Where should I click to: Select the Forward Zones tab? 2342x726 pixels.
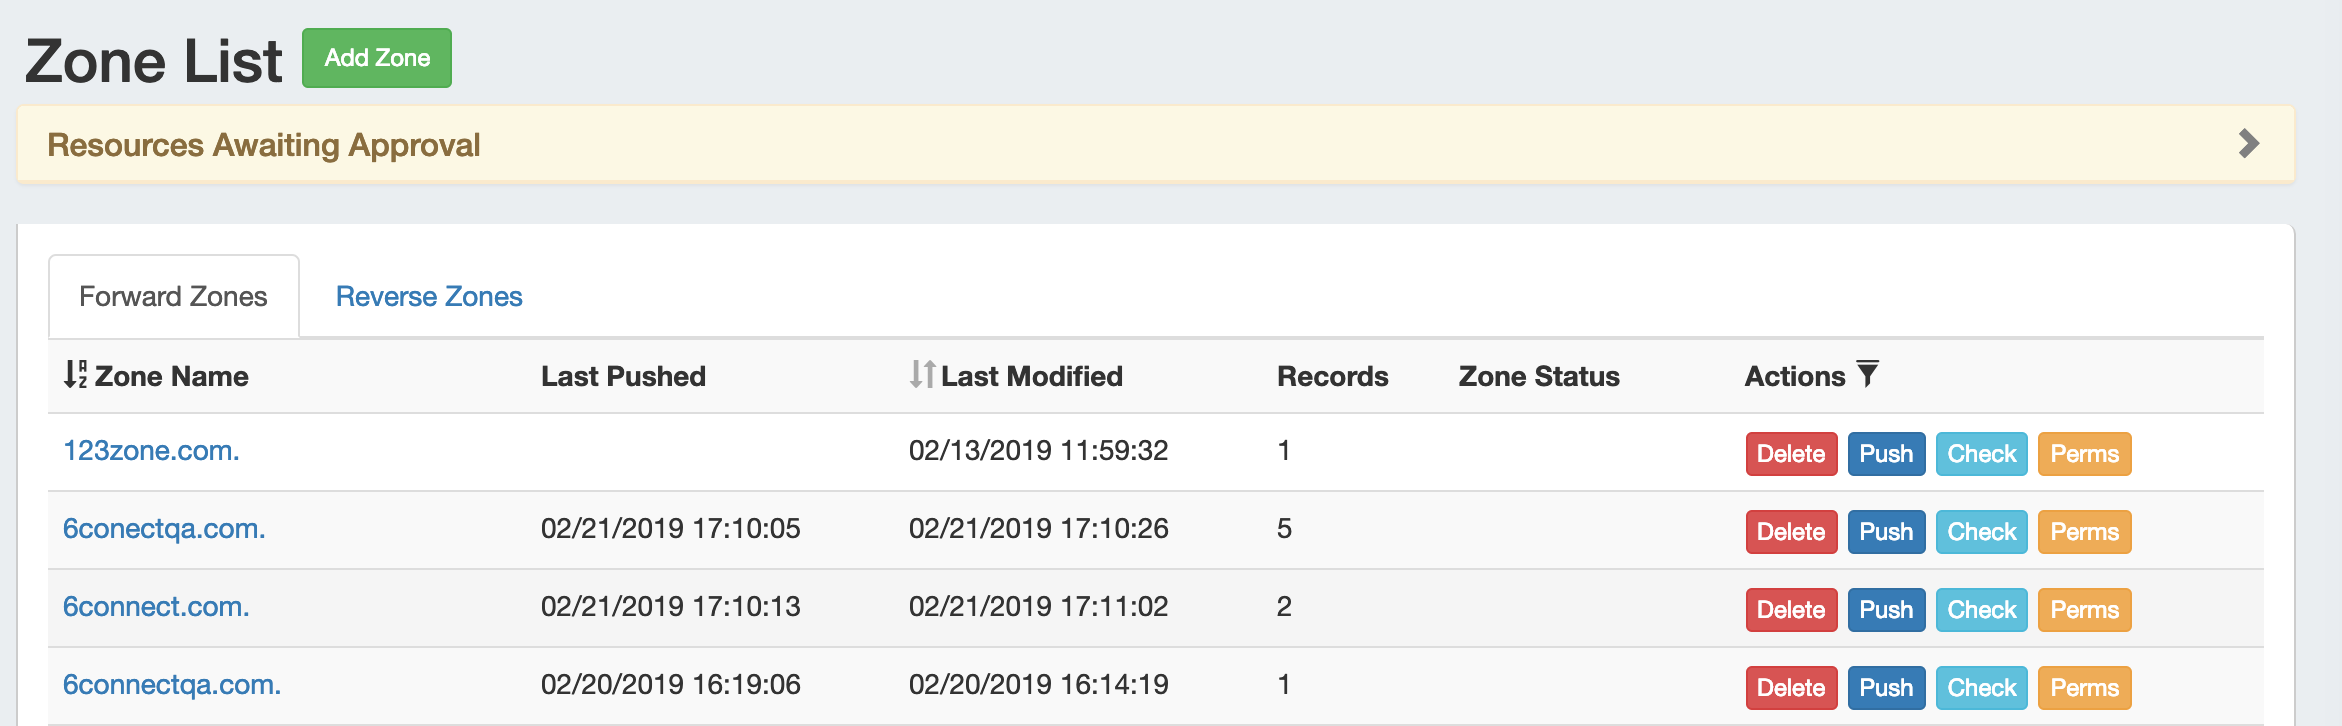click(173, 297)
